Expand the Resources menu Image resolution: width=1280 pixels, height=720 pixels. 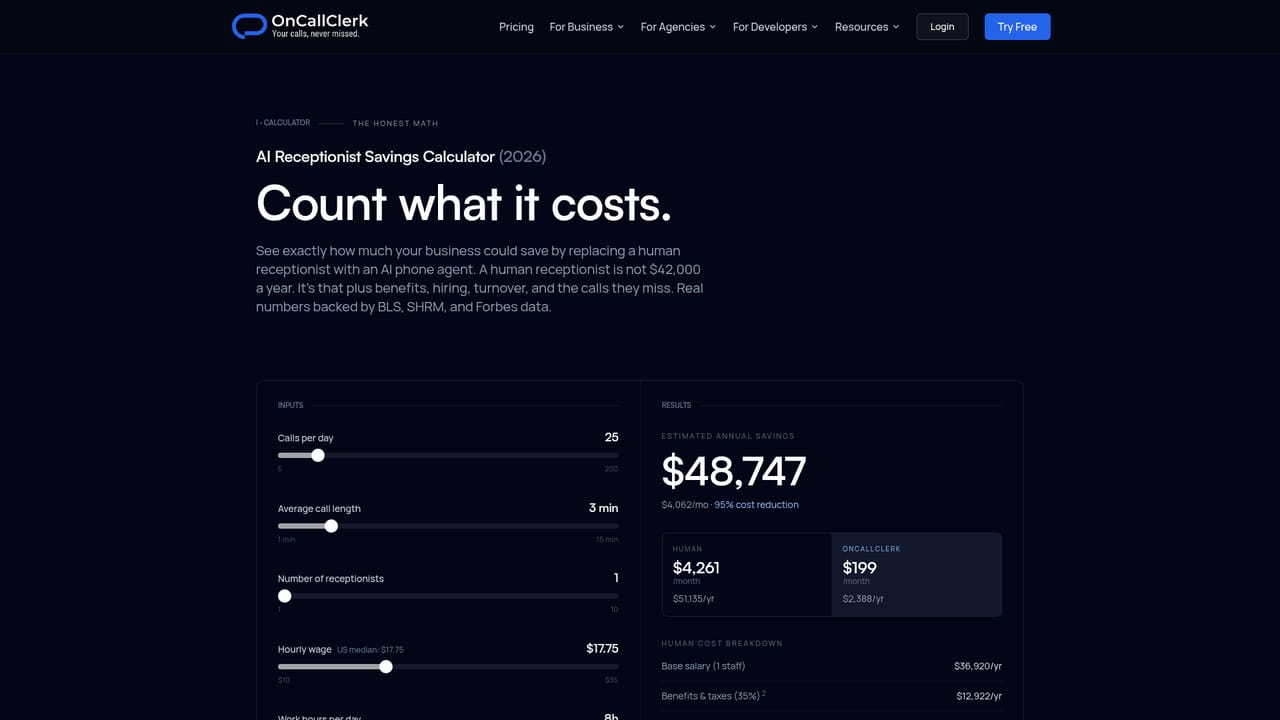pos(867,27)
